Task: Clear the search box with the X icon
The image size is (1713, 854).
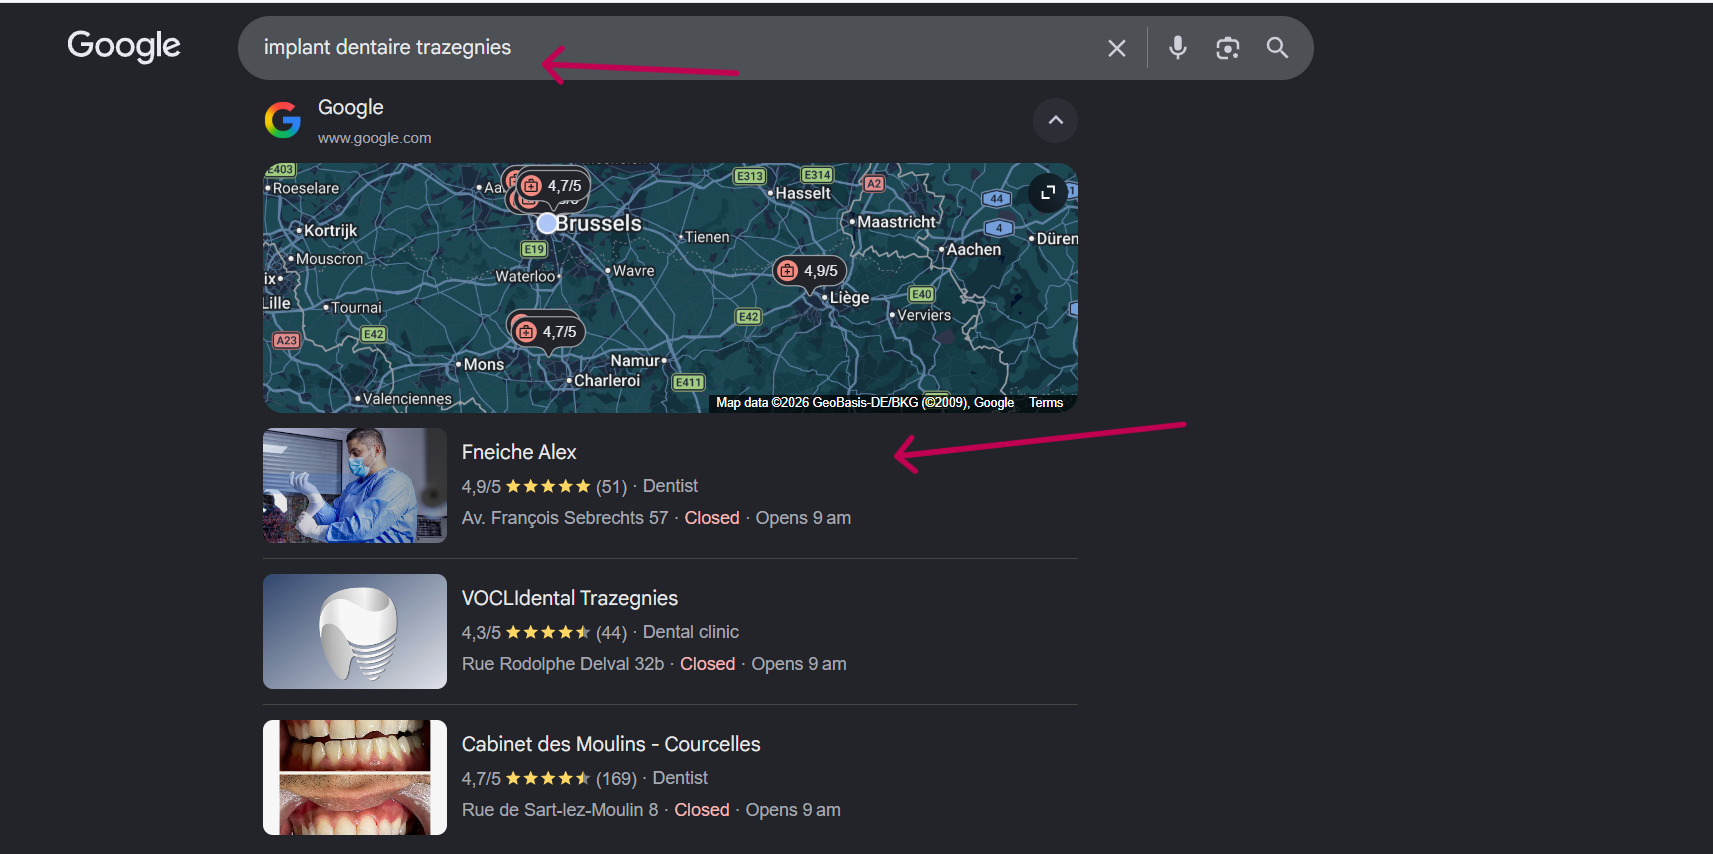Action: (1117, 48)
